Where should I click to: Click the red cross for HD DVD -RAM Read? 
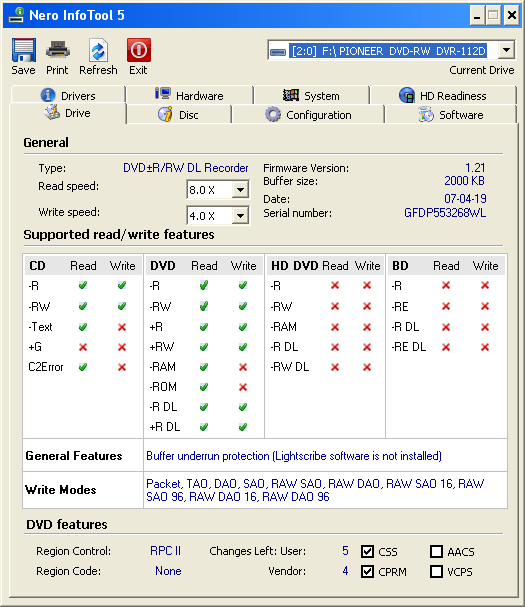pos(335,327)
